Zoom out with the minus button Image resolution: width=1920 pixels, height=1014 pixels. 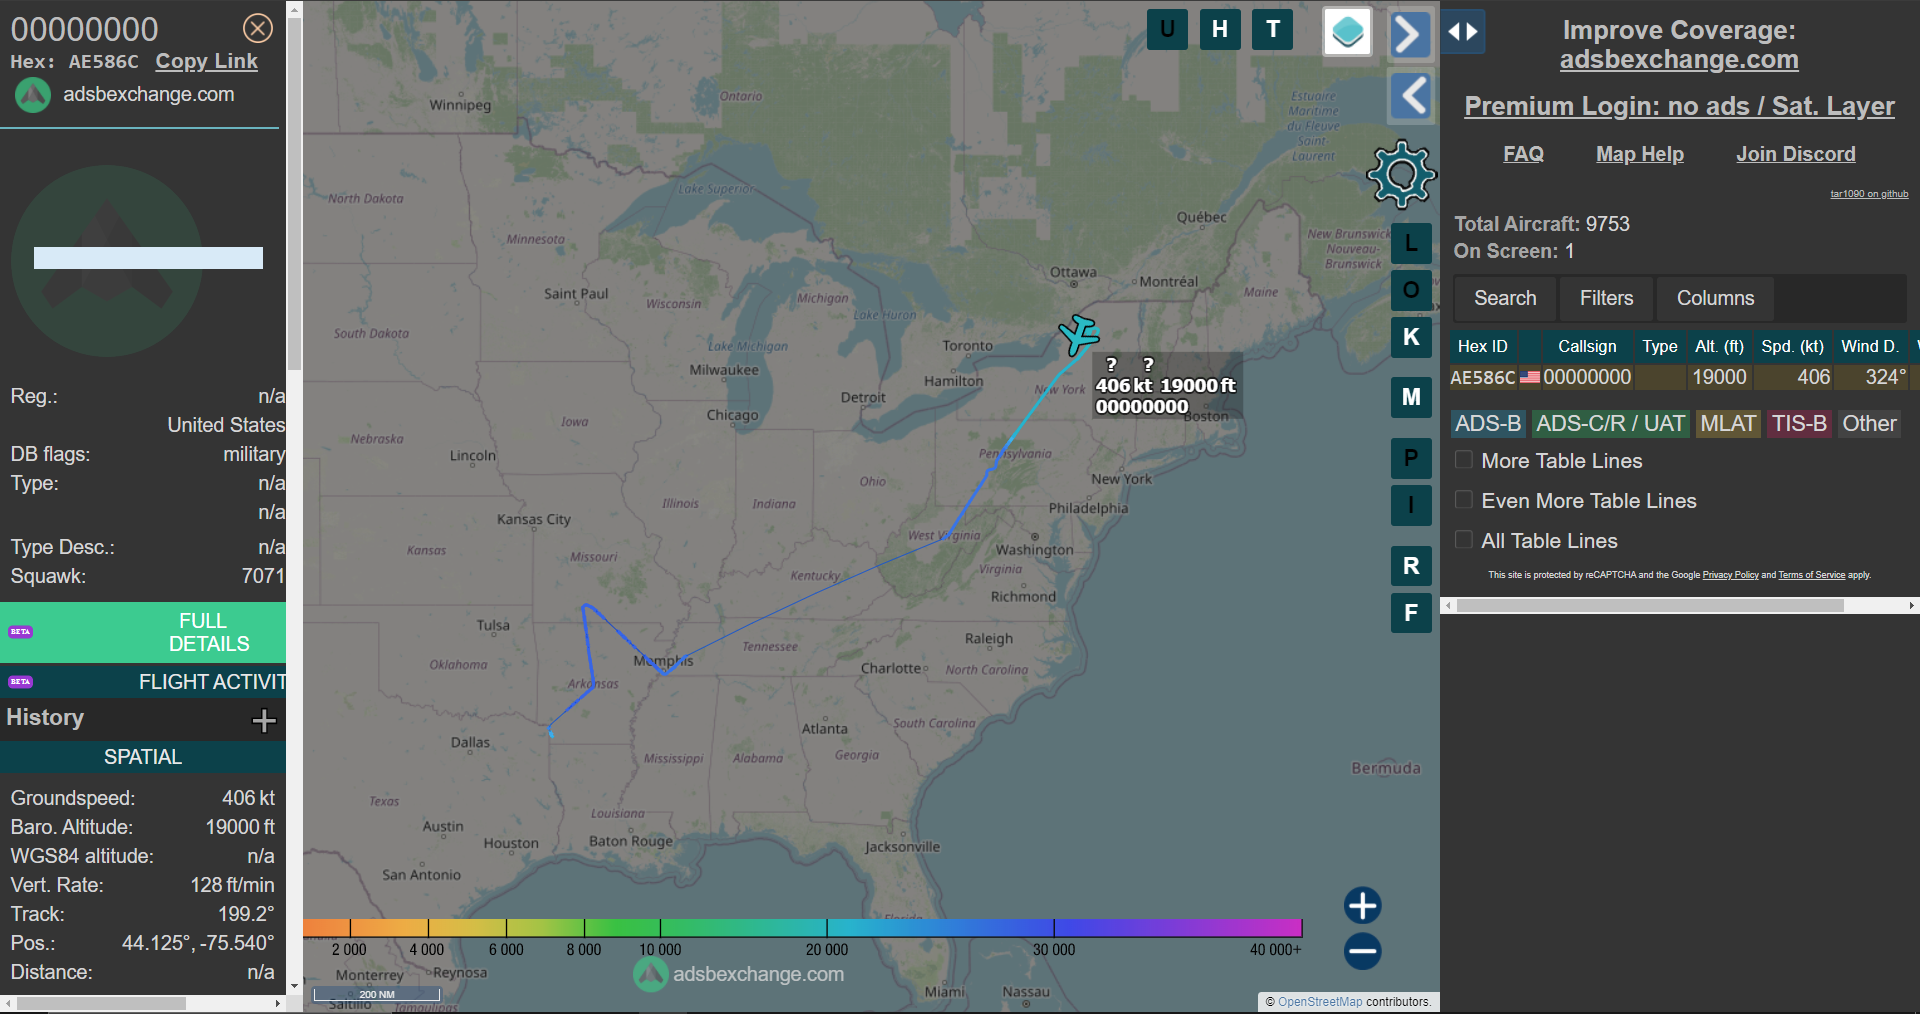pos(1362,951)
